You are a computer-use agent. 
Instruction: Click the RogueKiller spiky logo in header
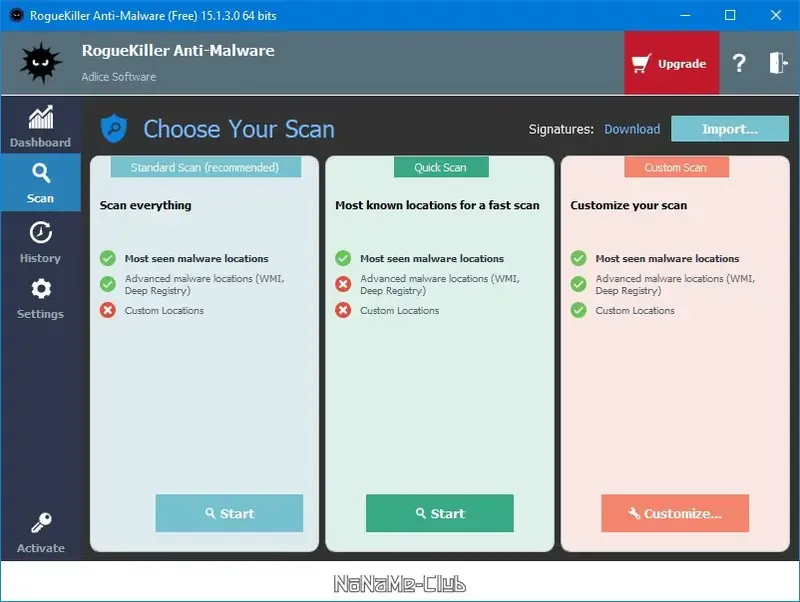pos(41,63)
